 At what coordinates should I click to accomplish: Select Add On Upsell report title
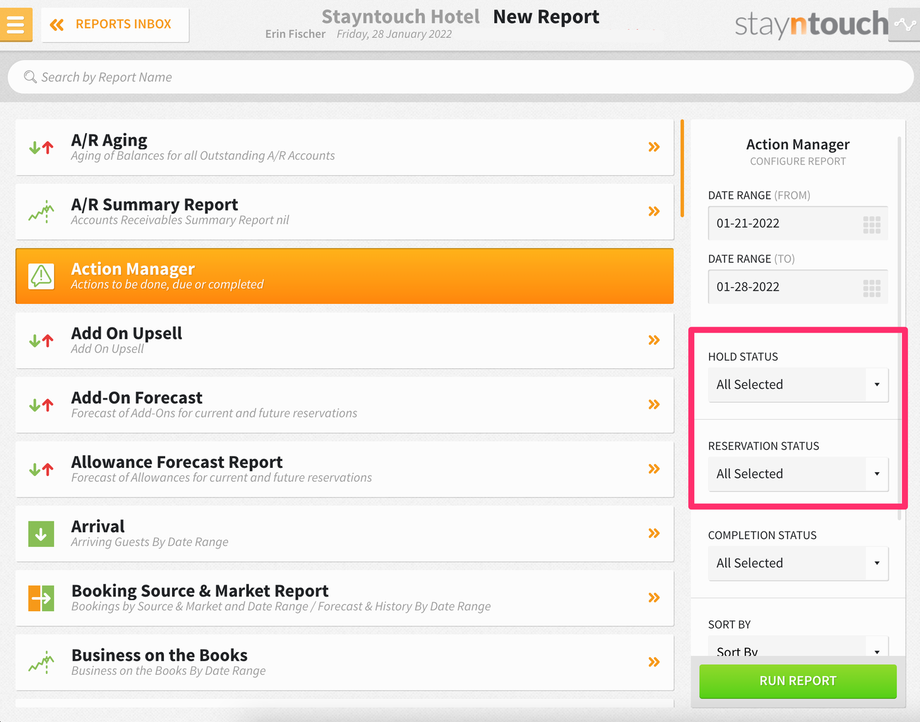126,333
